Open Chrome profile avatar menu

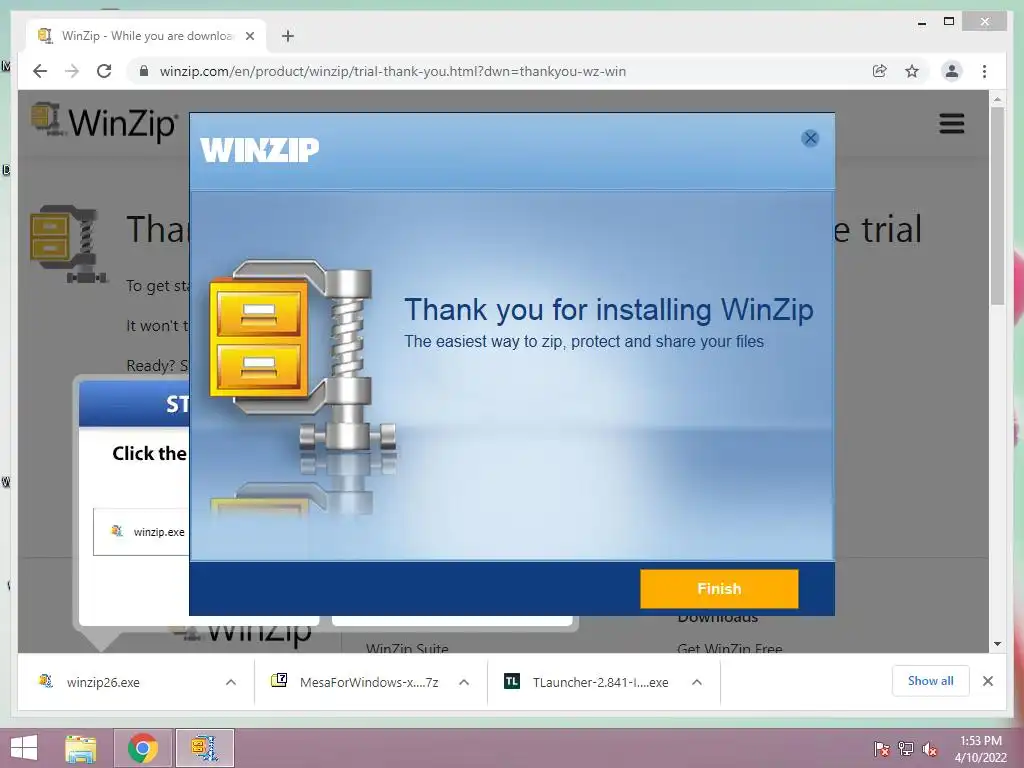click(952, 71)
